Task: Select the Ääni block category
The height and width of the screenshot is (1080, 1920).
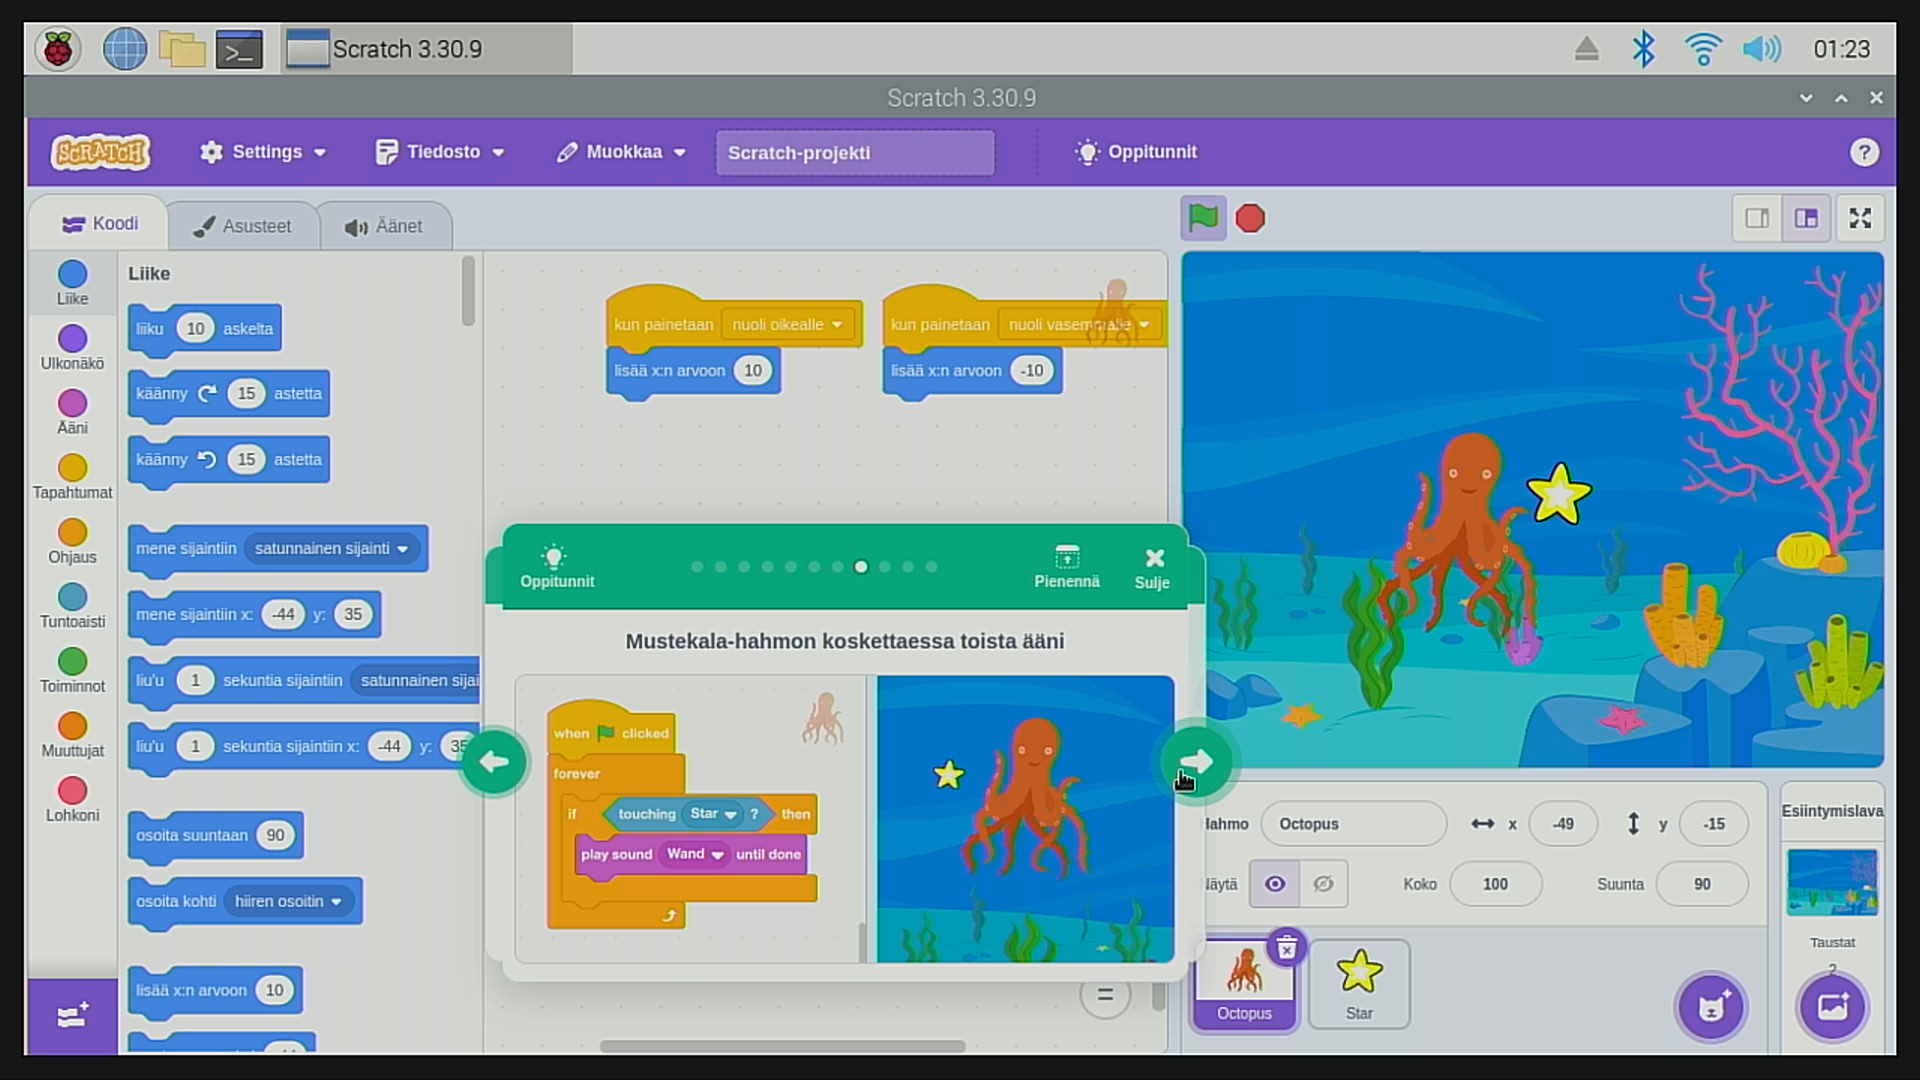Action: (x=72, y=412)
